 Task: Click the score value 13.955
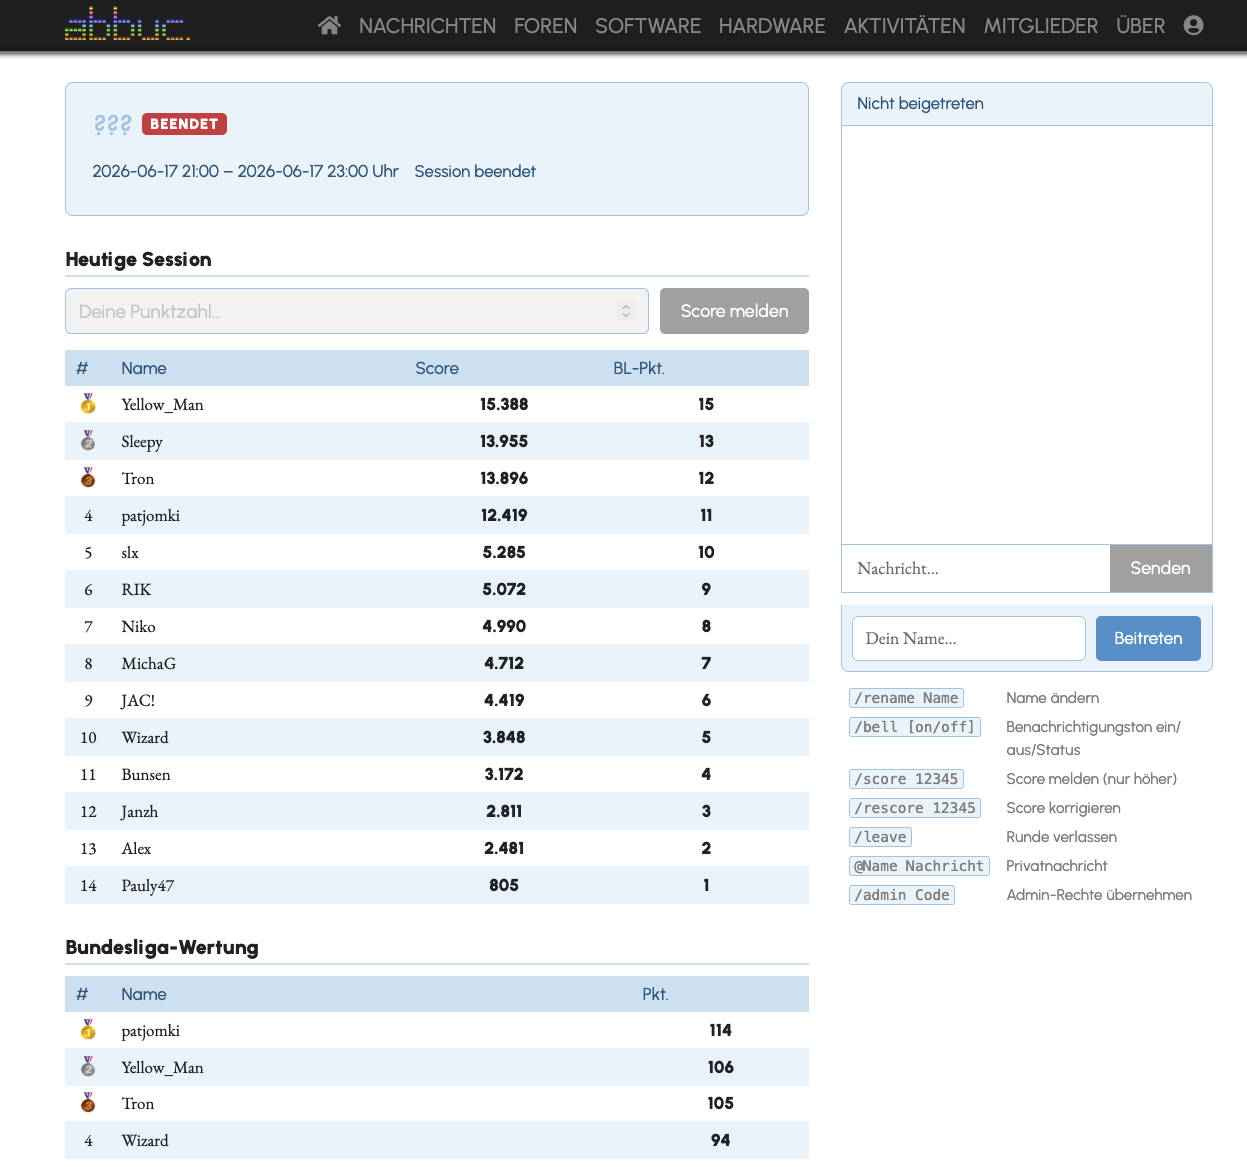coord(504,441)
